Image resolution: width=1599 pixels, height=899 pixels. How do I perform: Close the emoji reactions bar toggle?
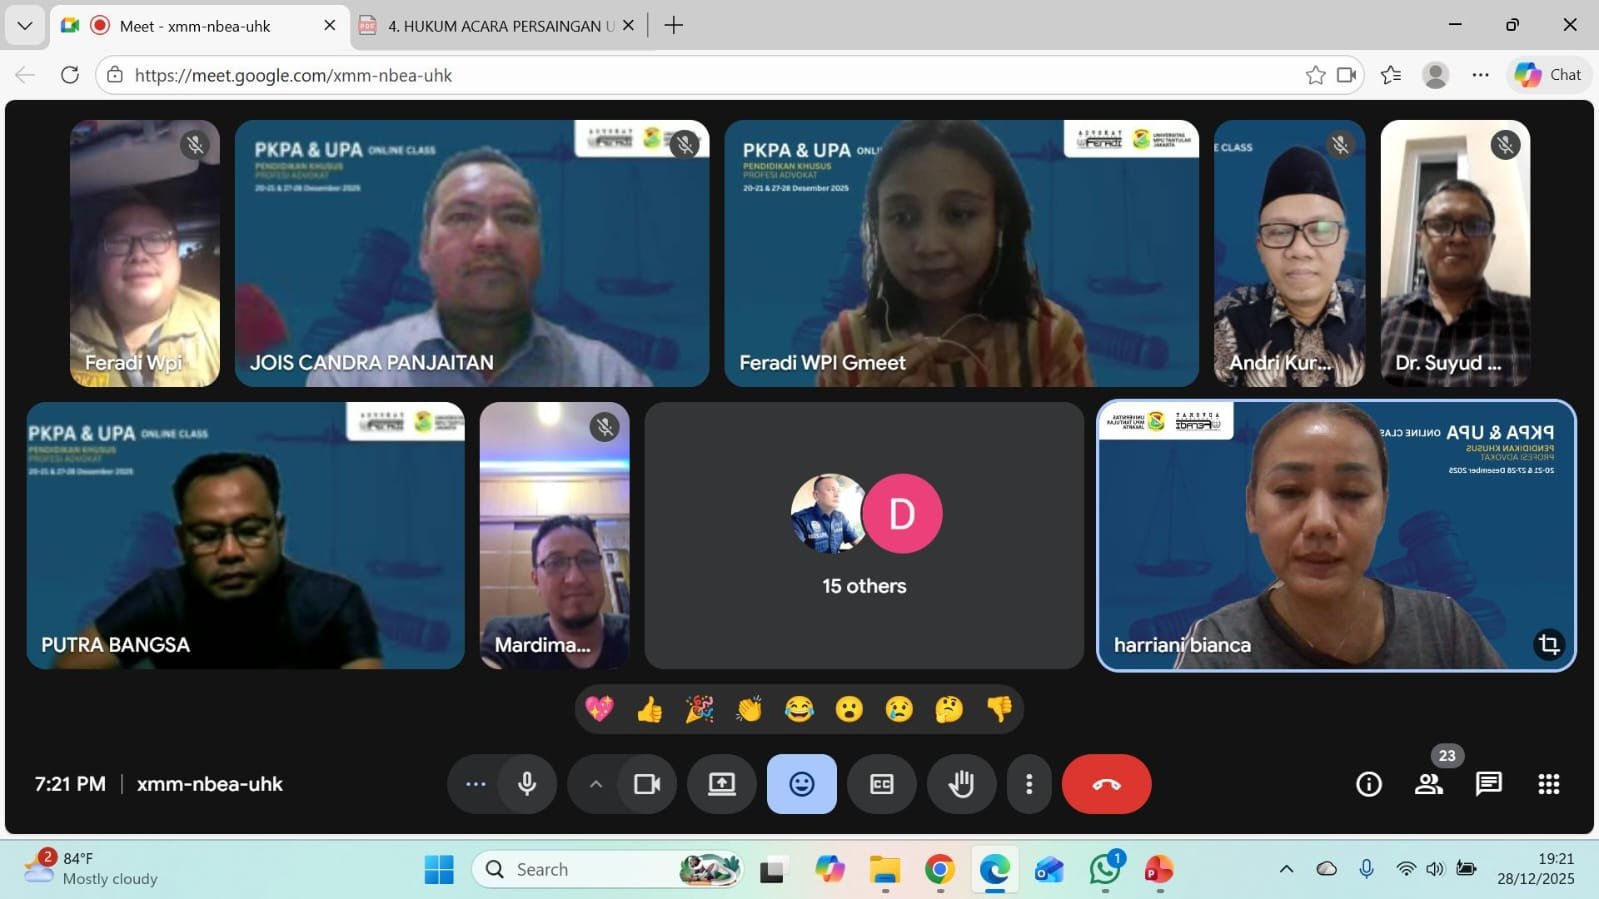(x=801, y=784)
